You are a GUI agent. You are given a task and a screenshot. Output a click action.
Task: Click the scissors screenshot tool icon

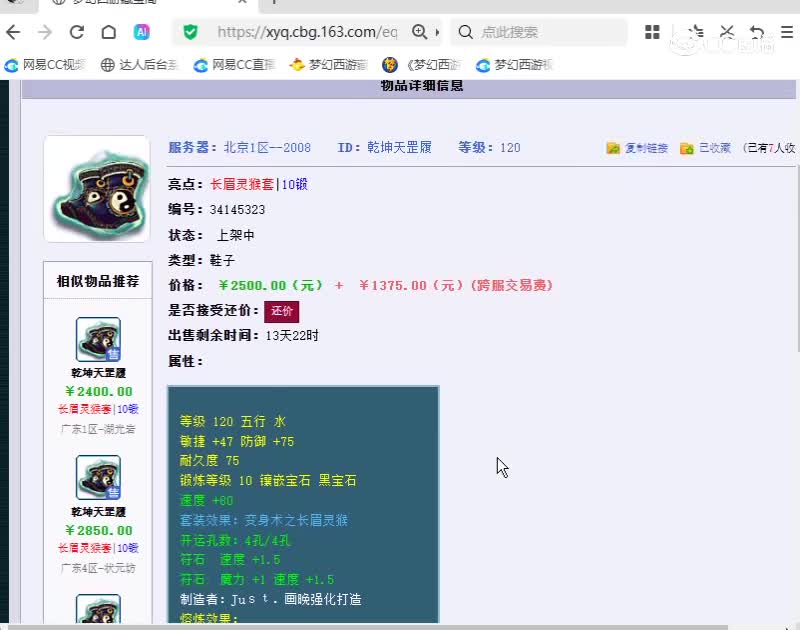(x=727, y=32)
